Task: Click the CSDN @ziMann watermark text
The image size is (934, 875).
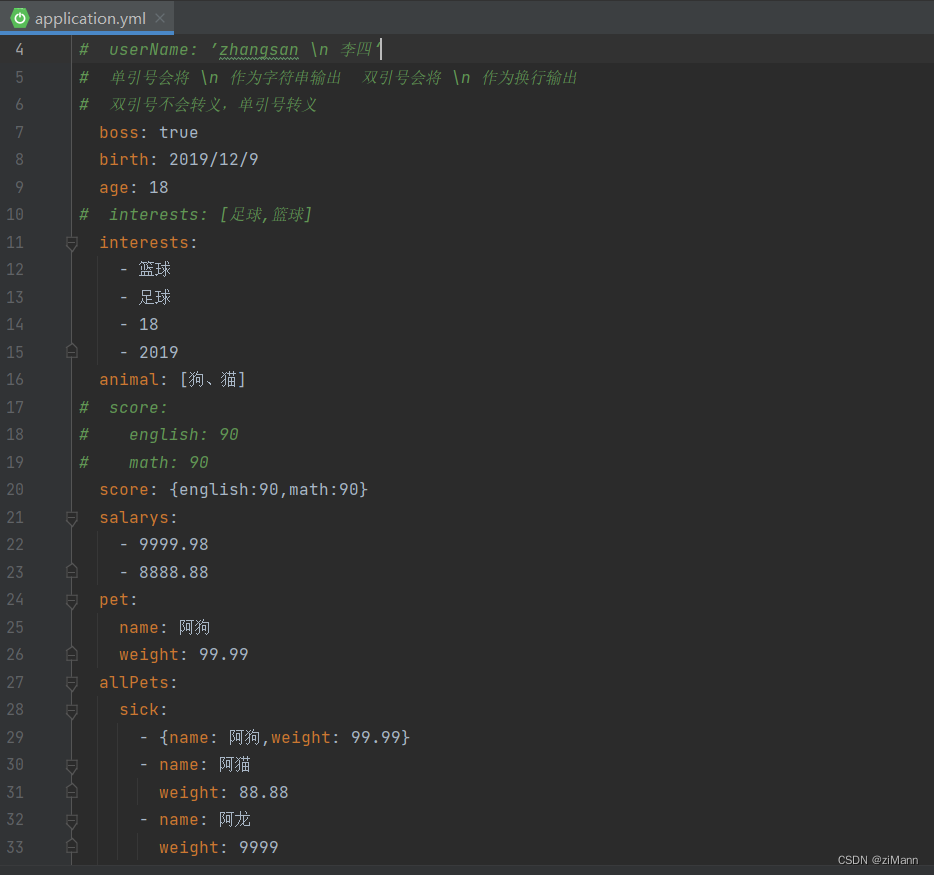Action: pos(877,859)
